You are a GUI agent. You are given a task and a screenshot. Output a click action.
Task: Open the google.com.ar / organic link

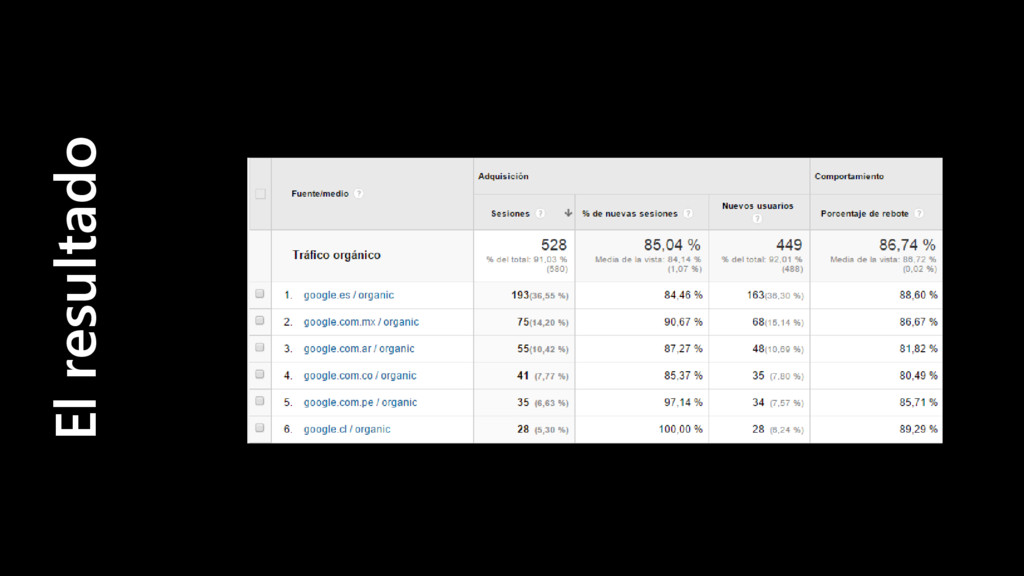(359, 349)
